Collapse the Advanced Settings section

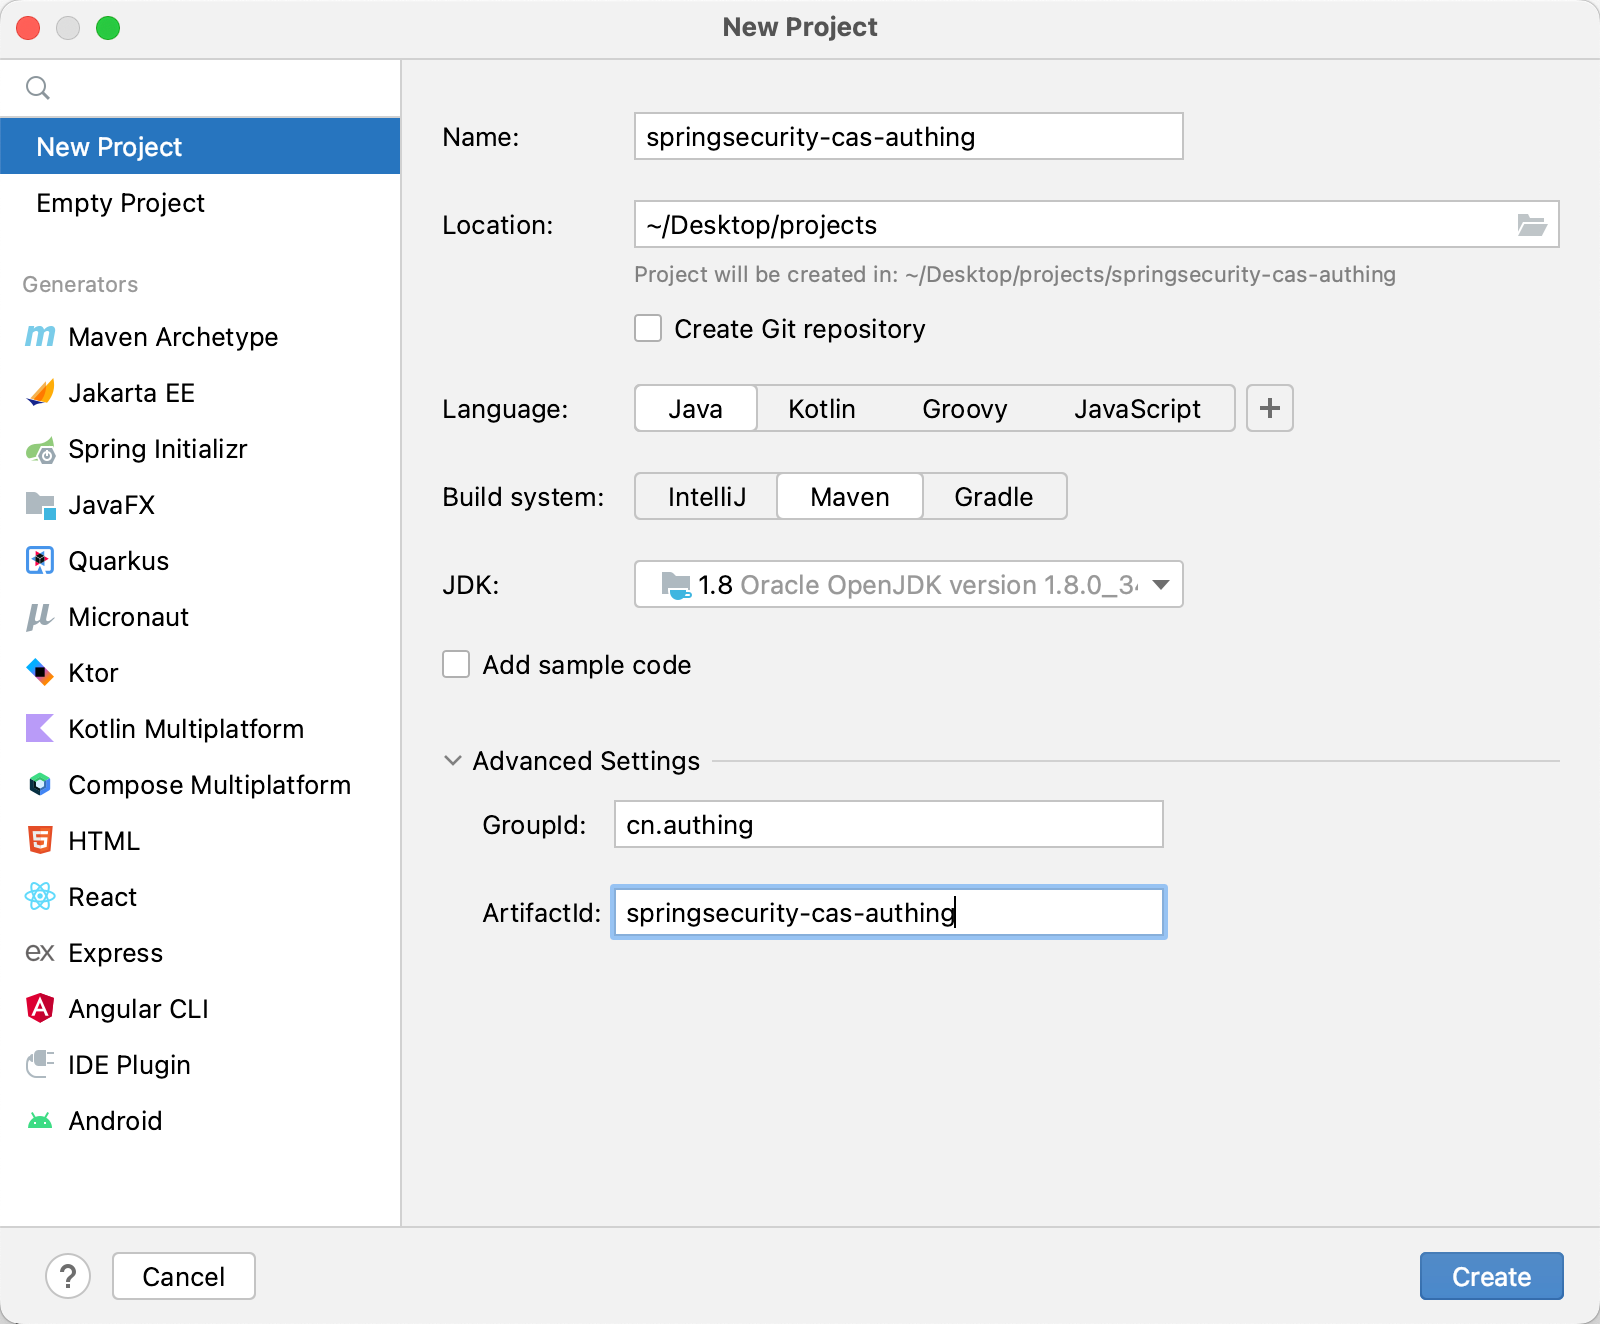click(x=452, y=761)
